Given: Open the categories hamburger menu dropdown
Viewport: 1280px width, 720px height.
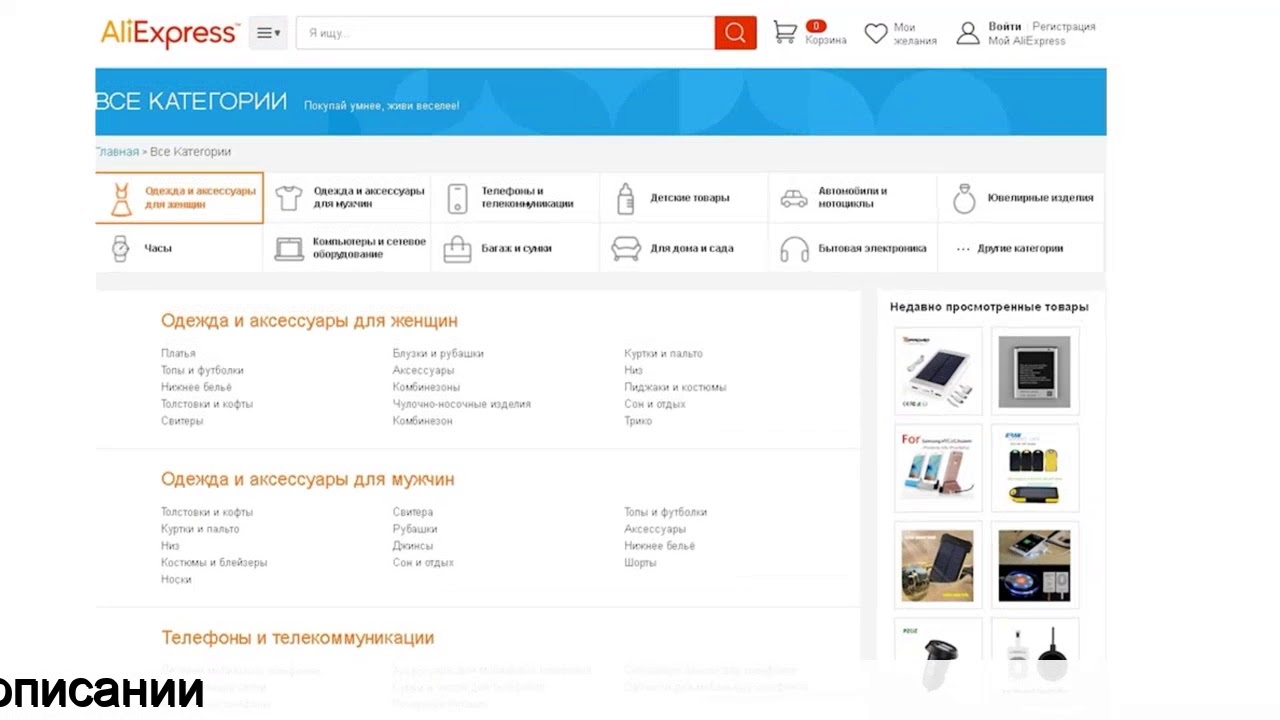Looking at the screenshot, I should [x=268, y=33].
